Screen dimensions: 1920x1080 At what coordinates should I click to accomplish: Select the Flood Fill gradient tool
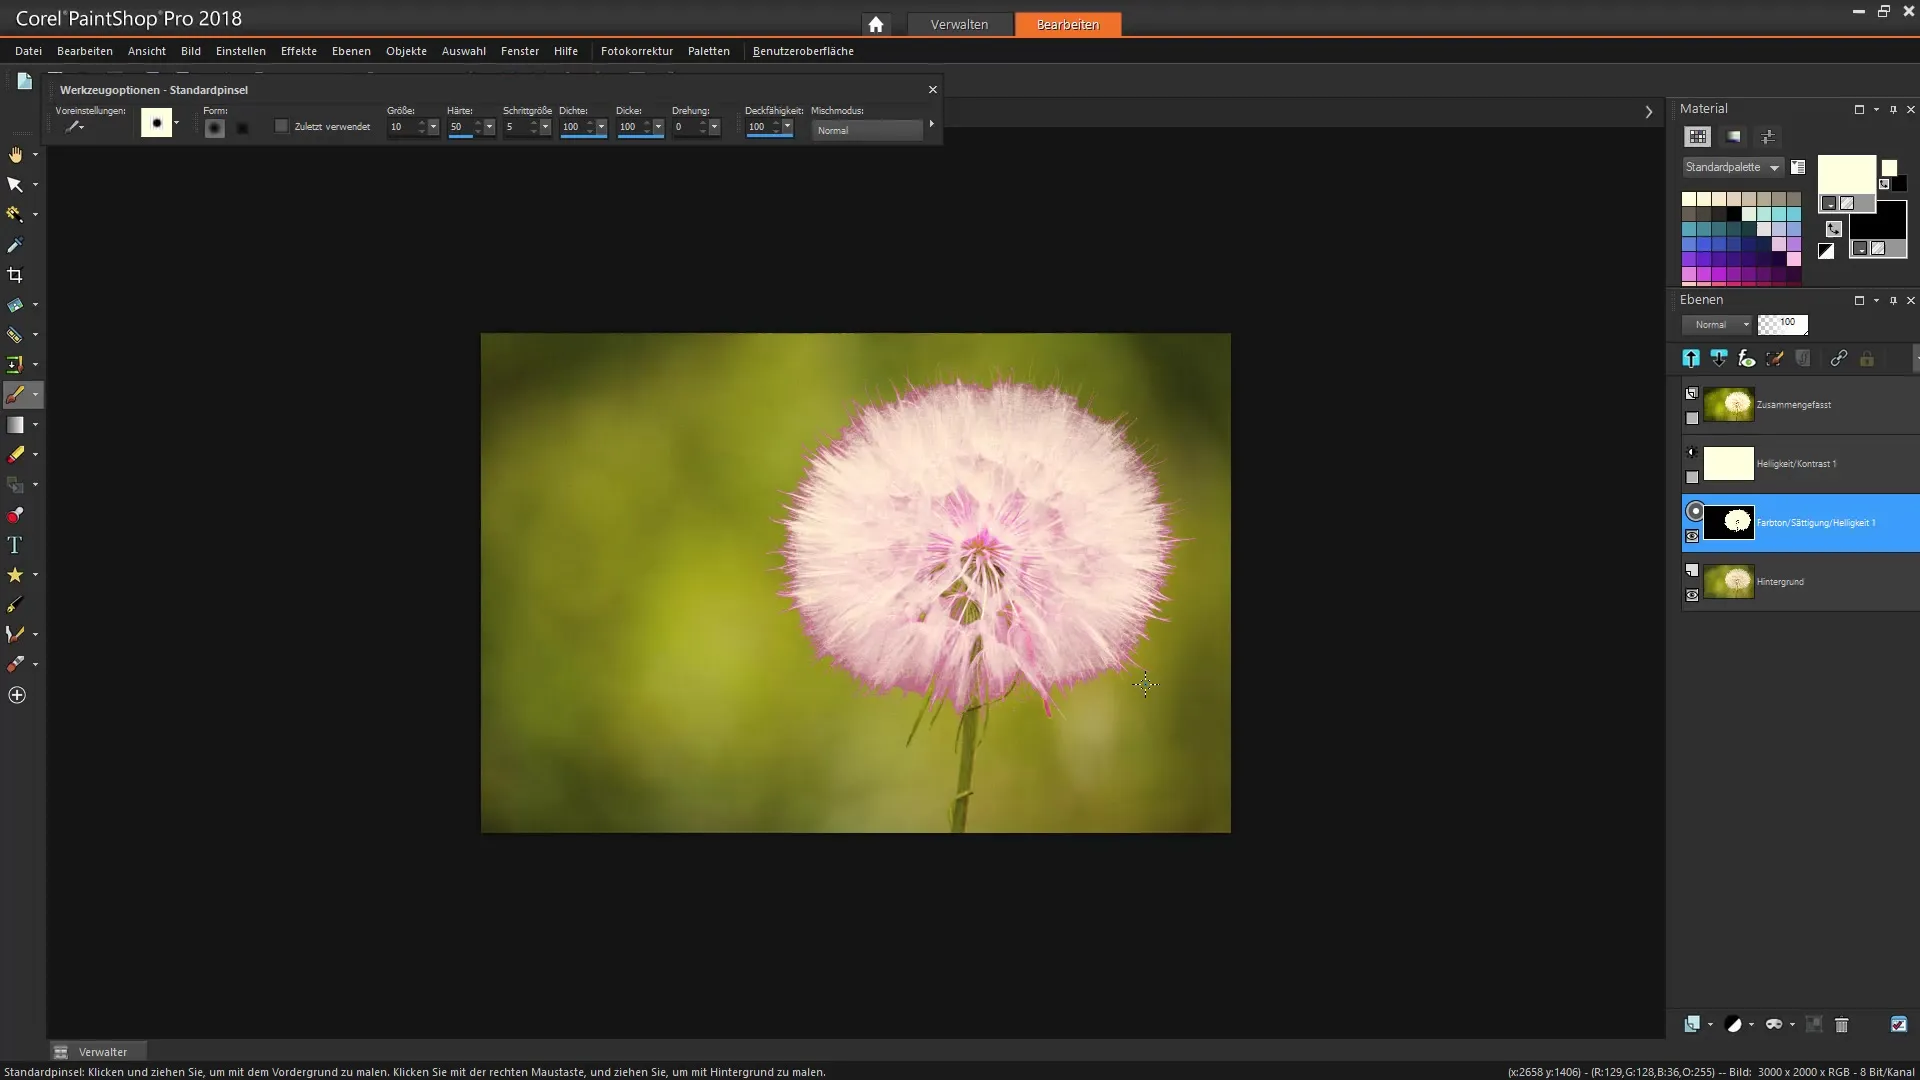pos(16,425)
